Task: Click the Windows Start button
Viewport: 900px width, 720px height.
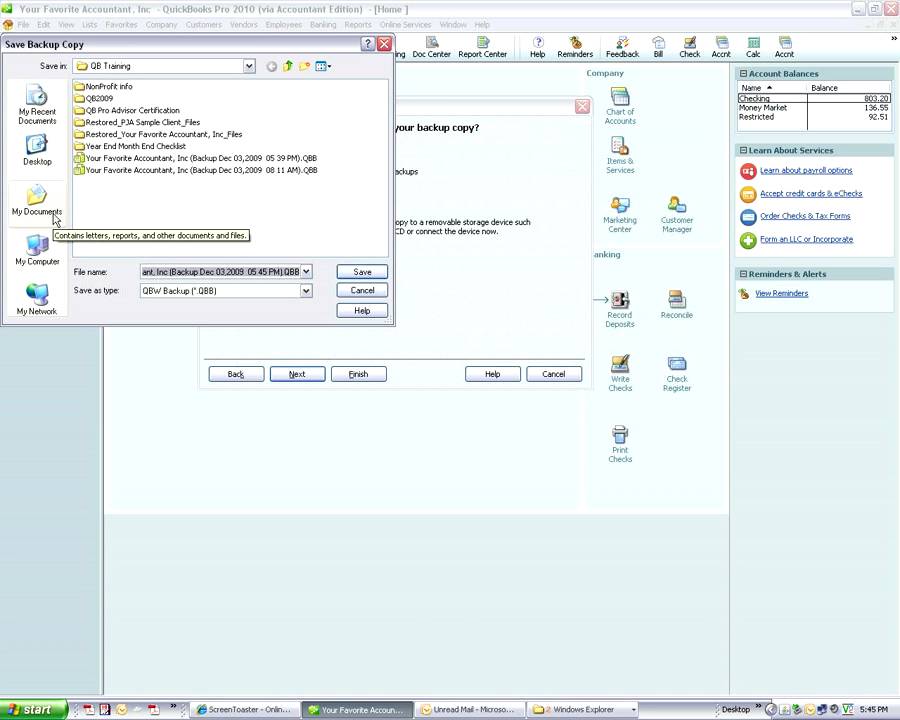Action: 33,710
